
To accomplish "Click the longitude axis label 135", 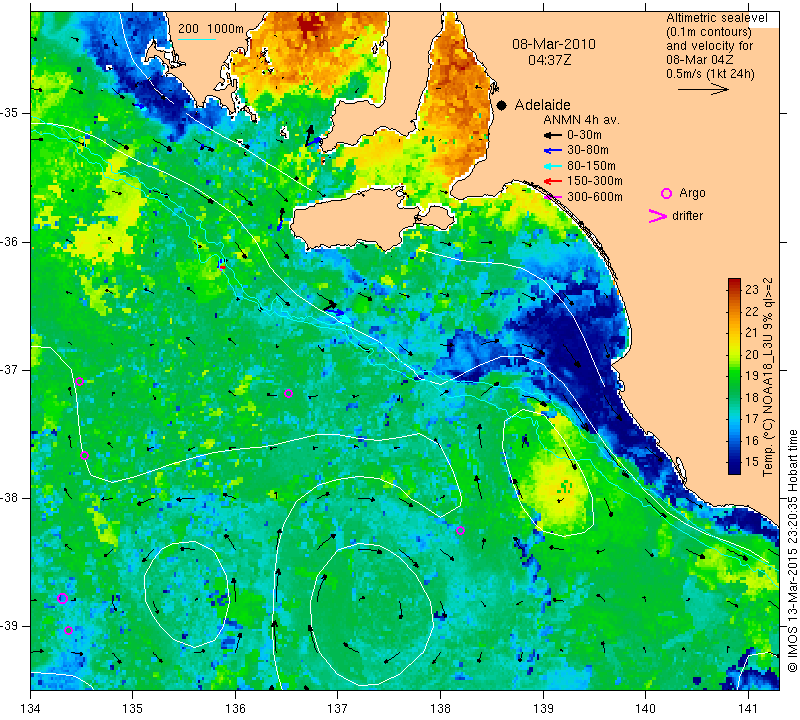I will click(x=133, y=709).
